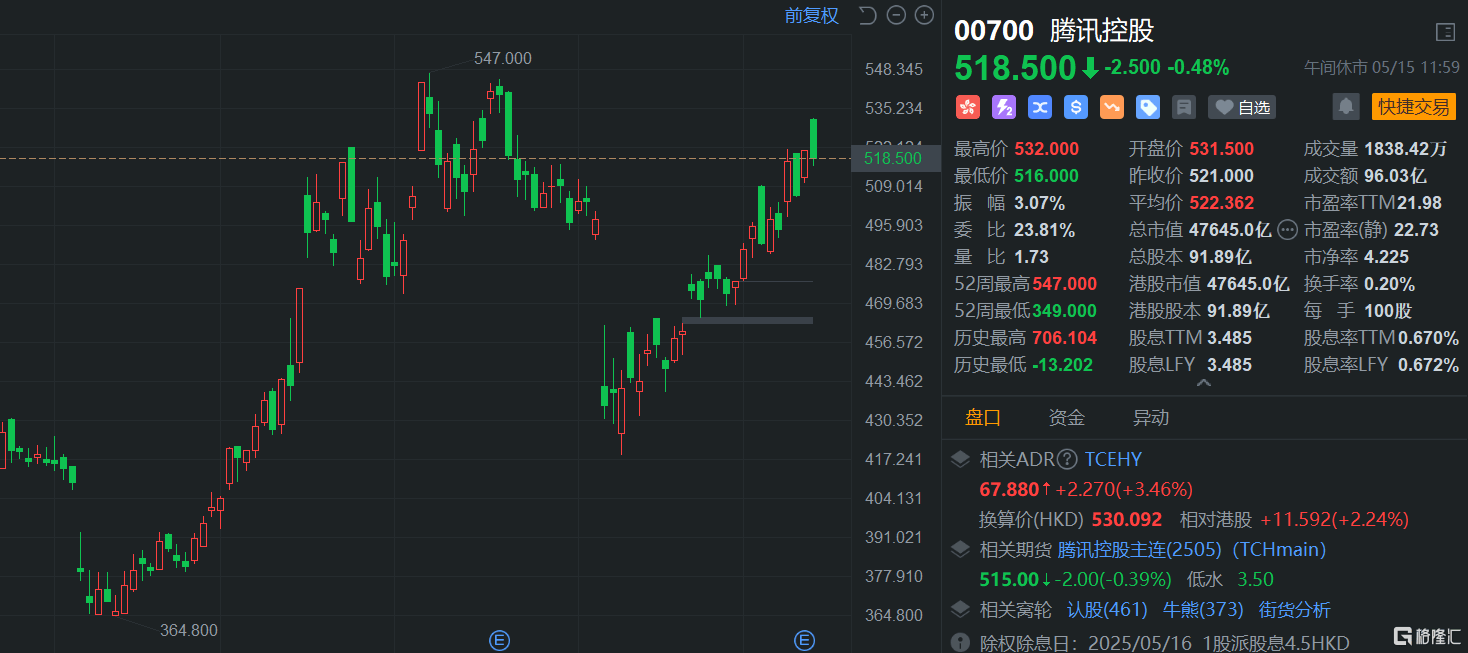Viewport: 1468px width, 653px height.
Task: Click the 历史最低 -13.202 value
Action: click(x=1062, y=365)
